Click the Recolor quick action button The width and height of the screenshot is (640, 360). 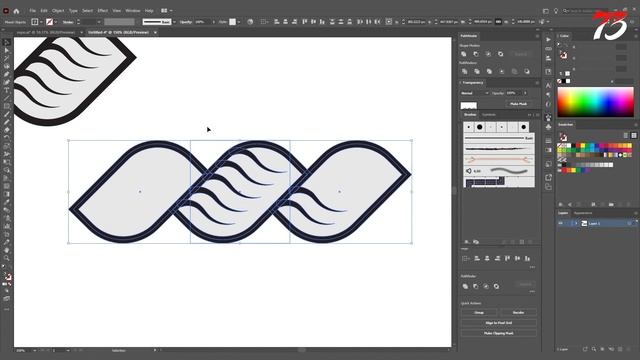coord(518,313)
